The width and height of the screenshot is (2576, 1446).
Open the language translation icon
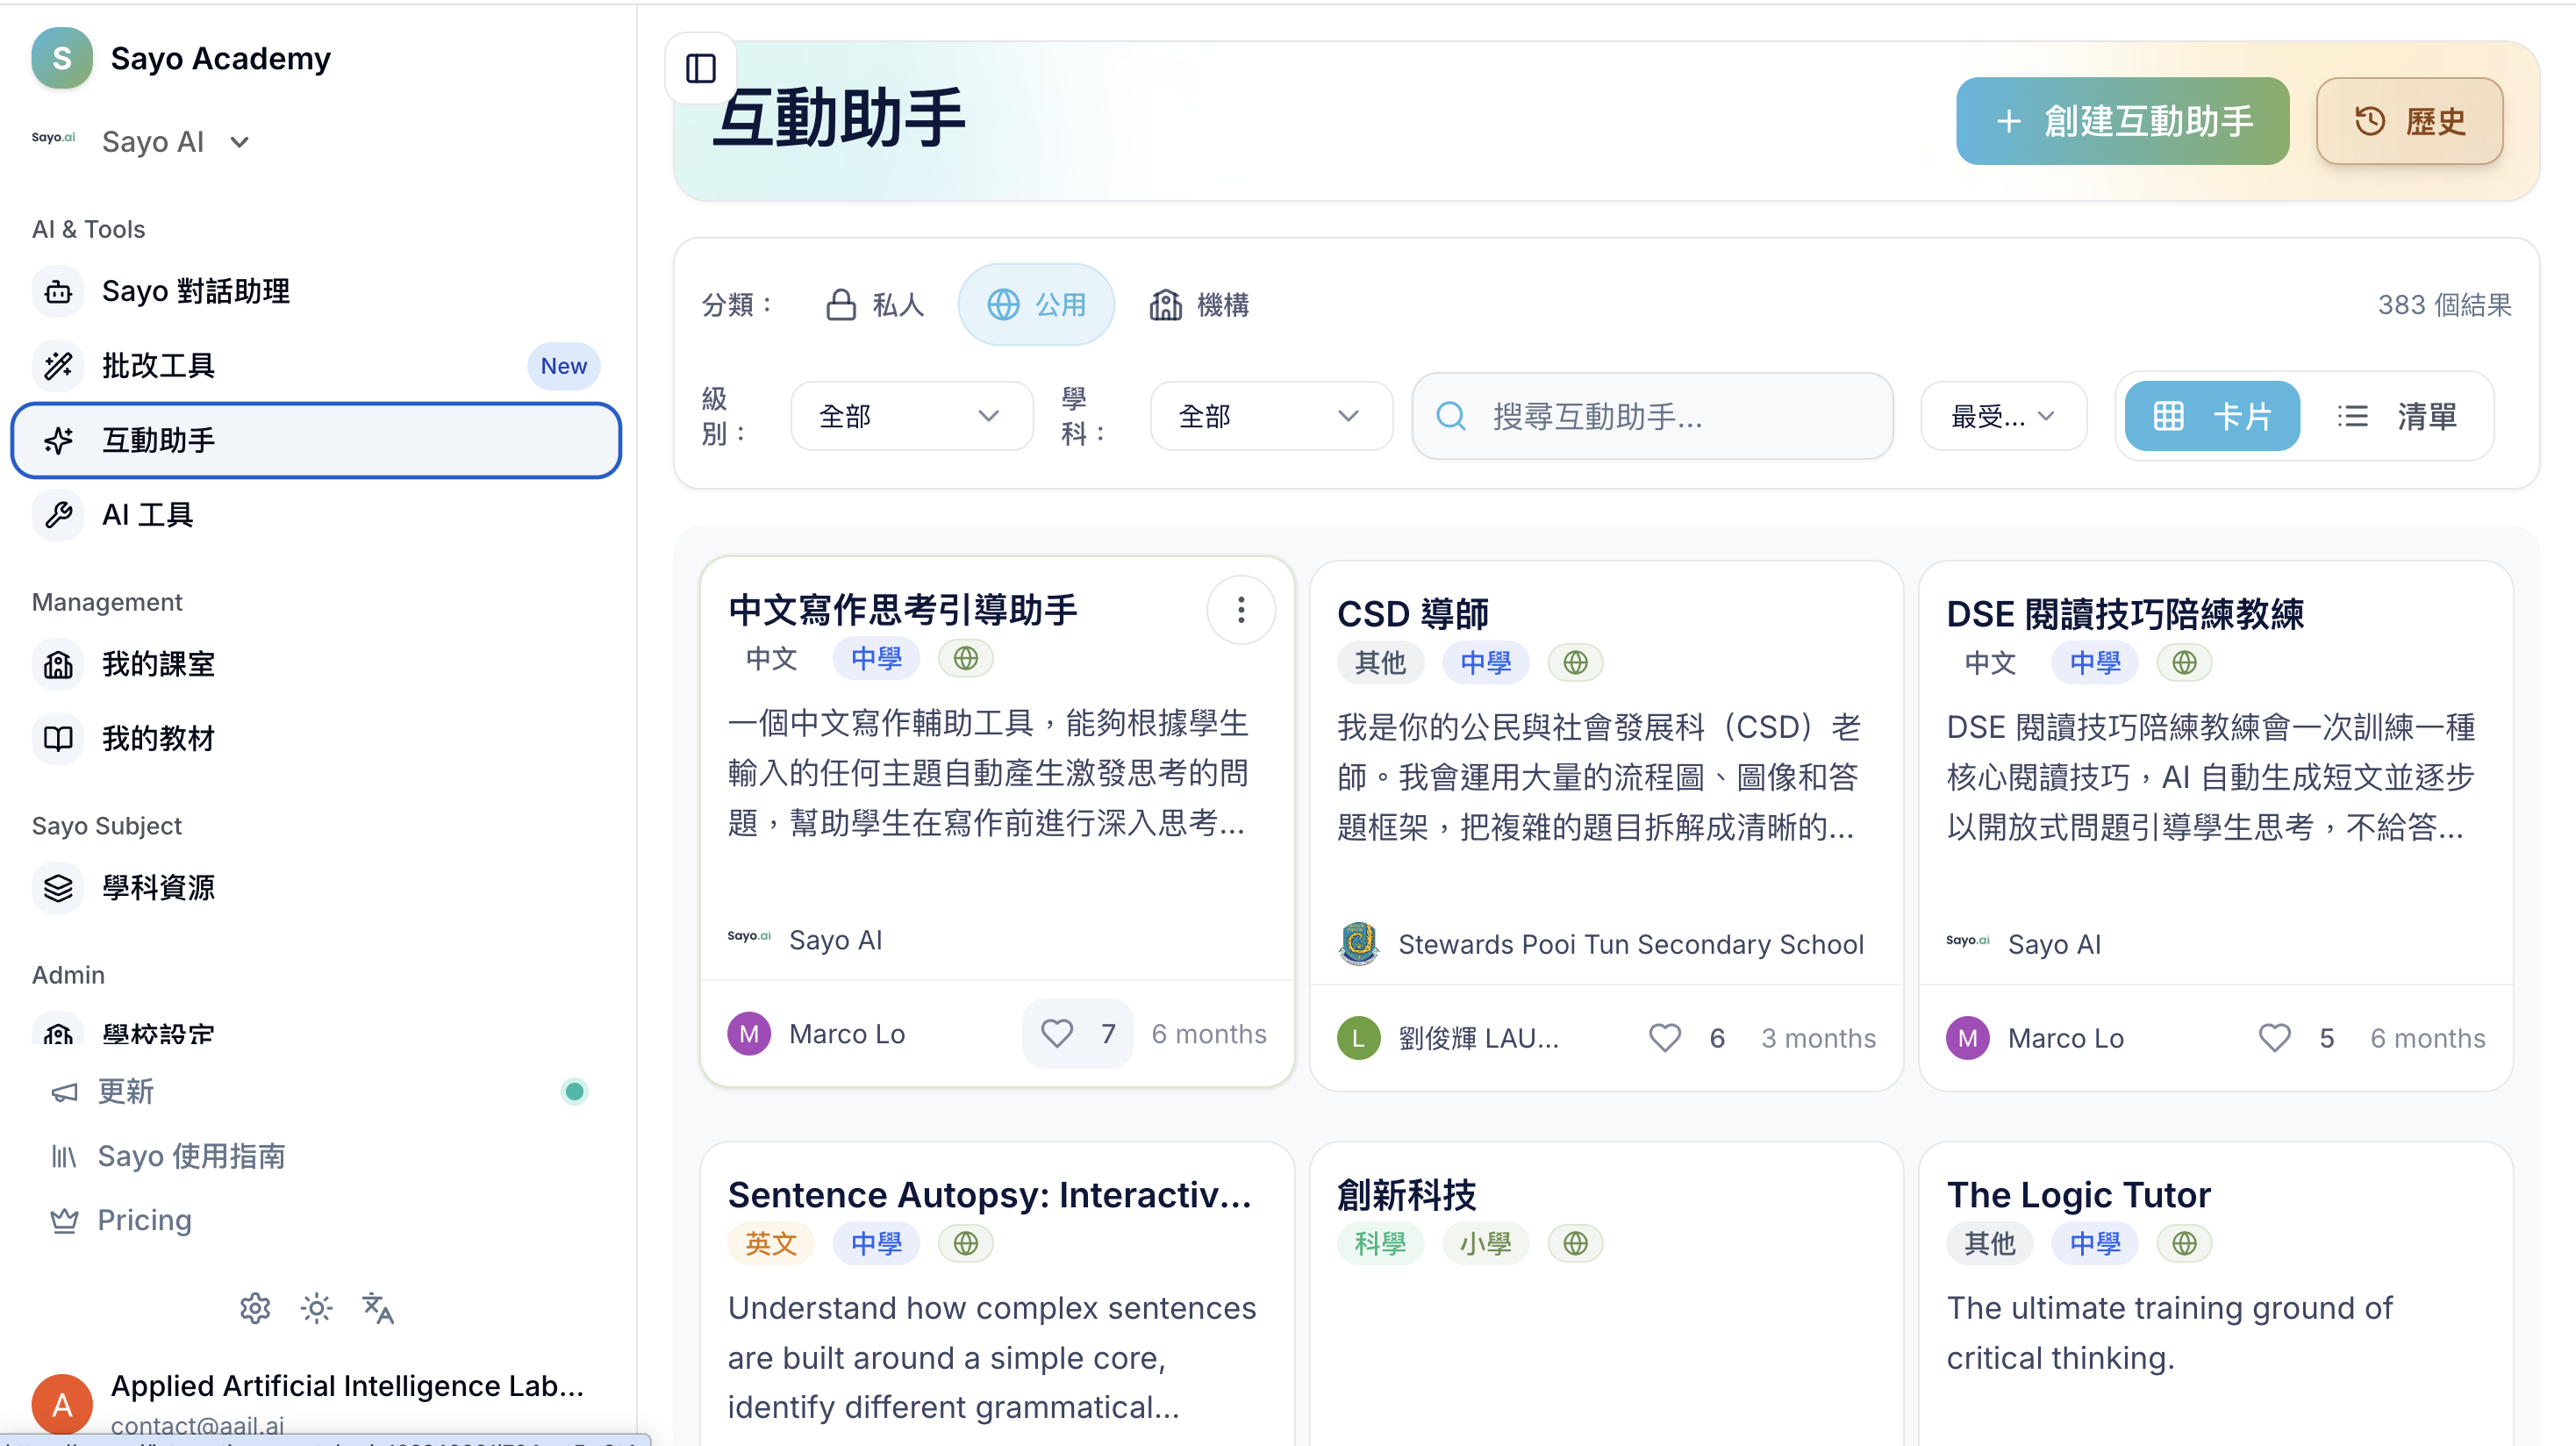[377, 1308]
